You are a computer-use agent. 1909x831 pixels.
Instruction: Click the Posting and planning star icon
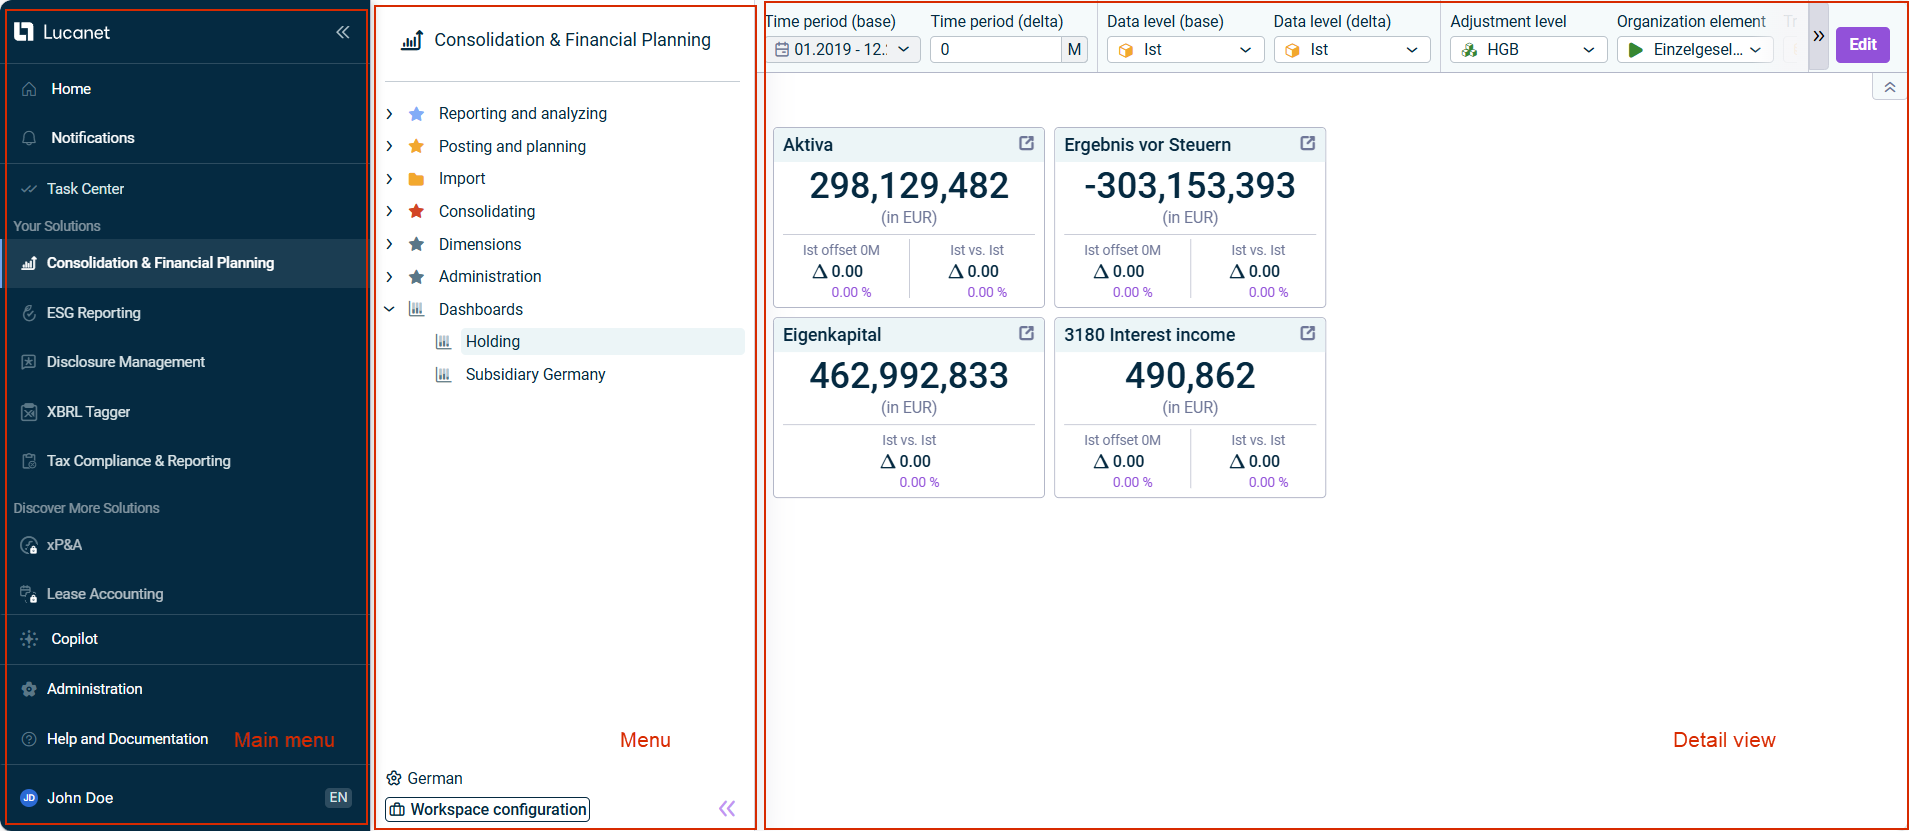[x=417, y=146]
